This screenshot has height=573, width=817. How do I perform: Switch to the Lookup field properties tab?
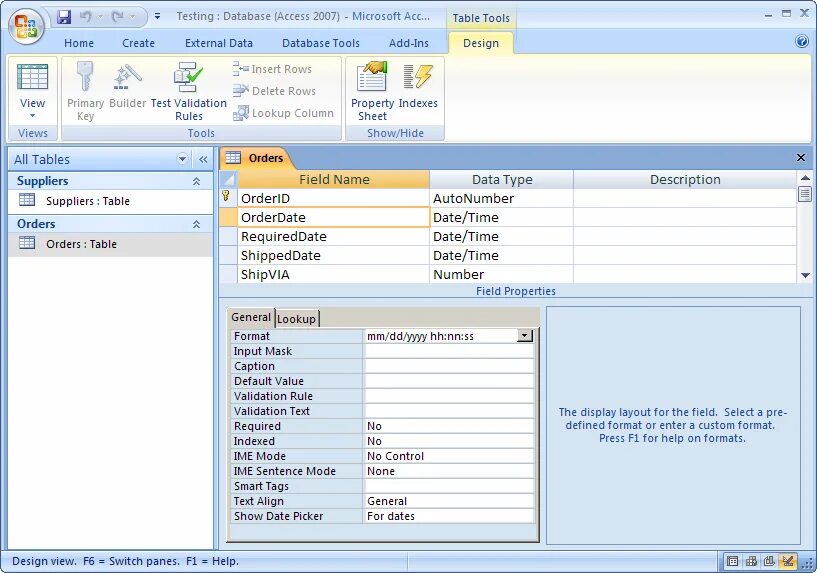click(x=296, y=319)
